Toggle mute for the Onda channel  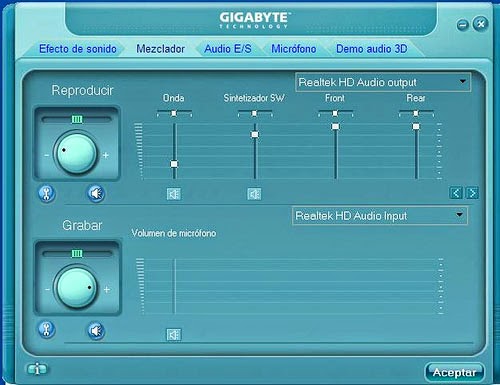174,194
